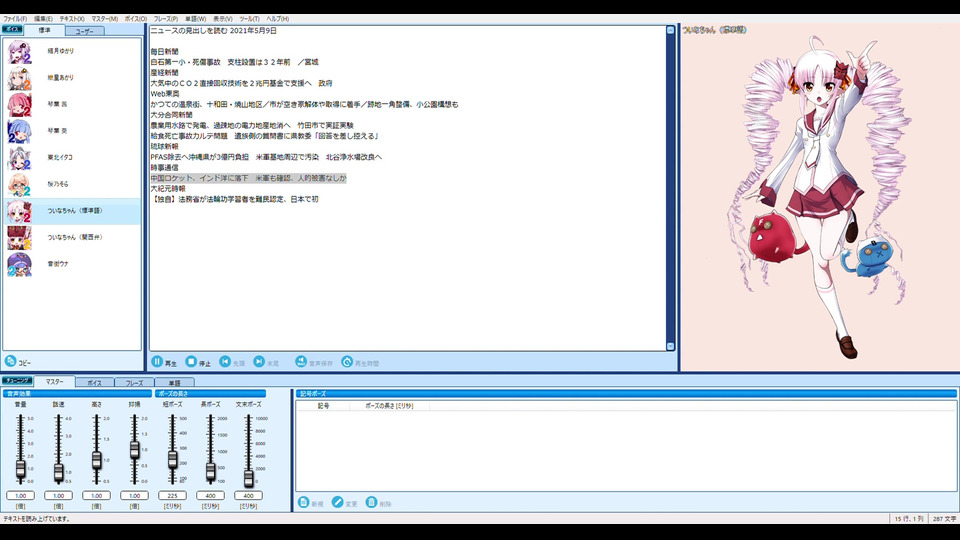Adjust the 抑揚 intonation slider handle

coord(135,450)
